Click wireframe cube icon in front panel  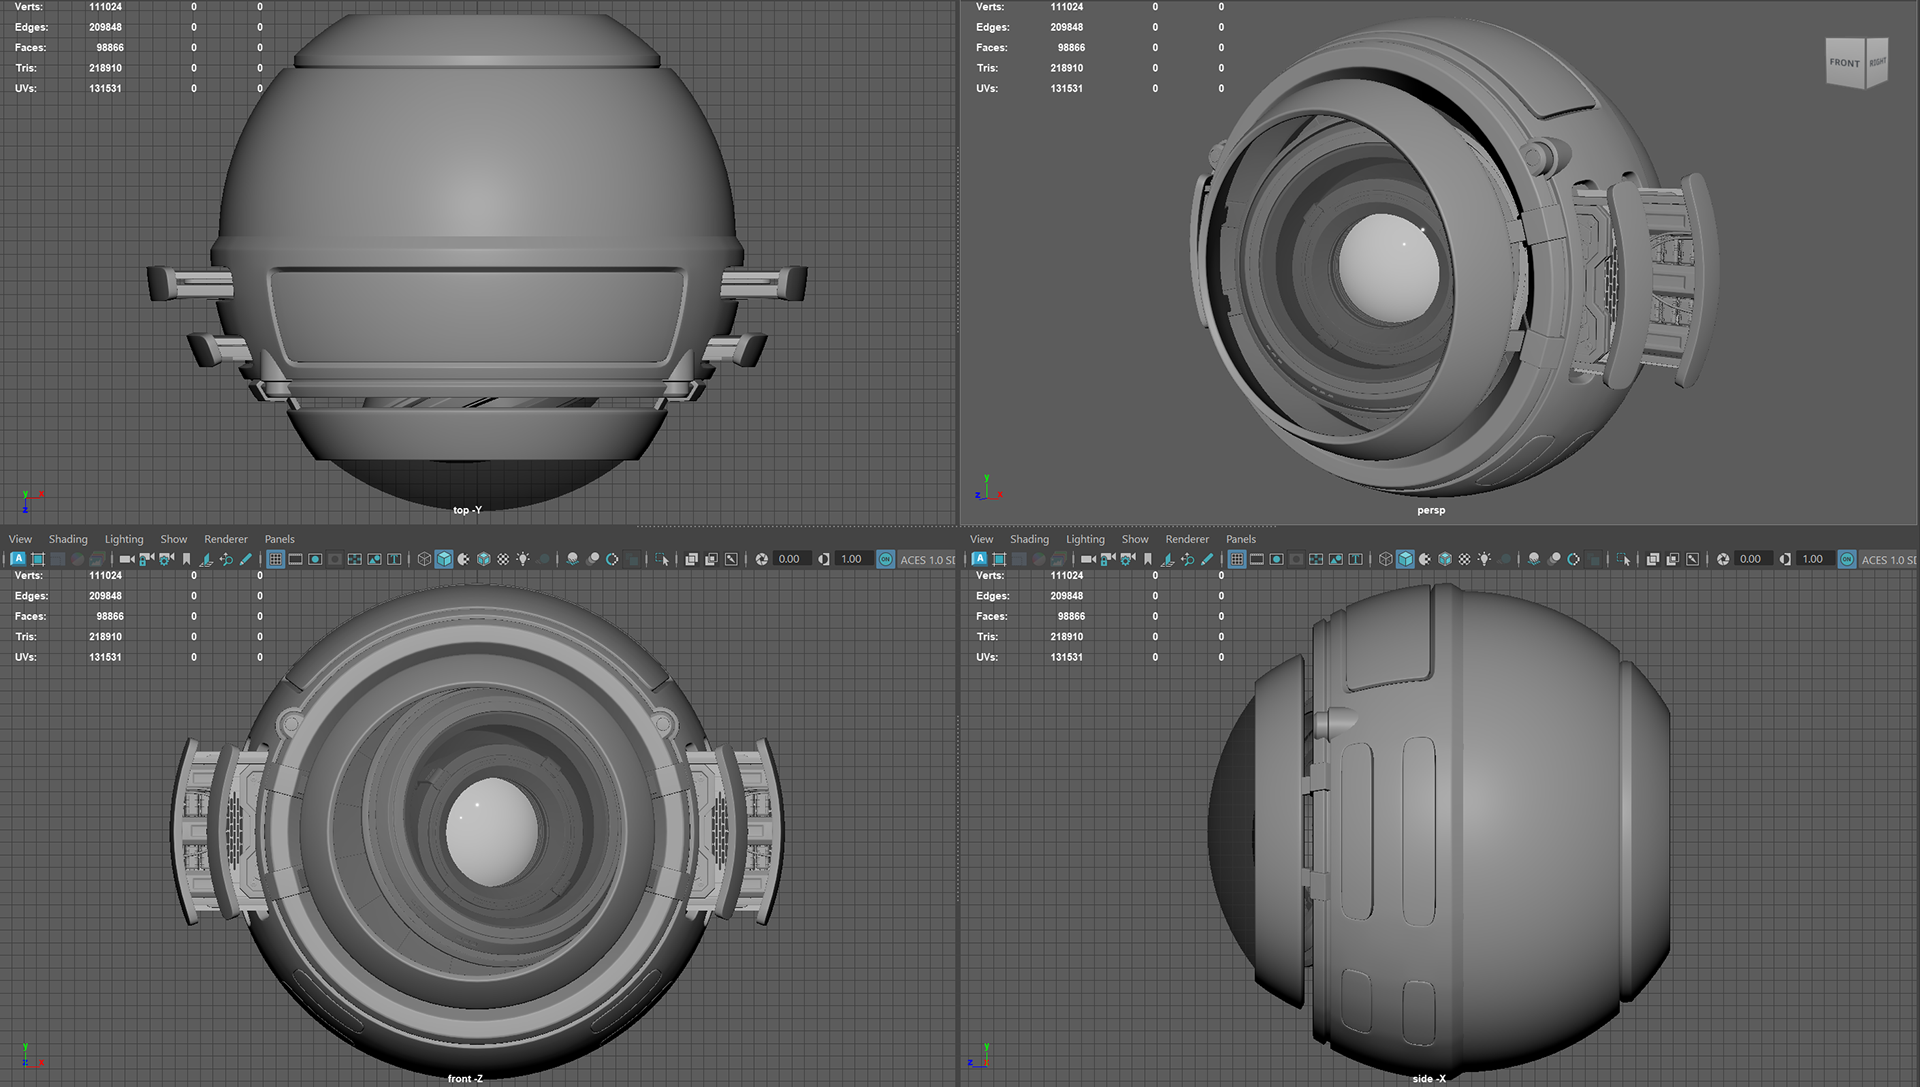(424, 559)
